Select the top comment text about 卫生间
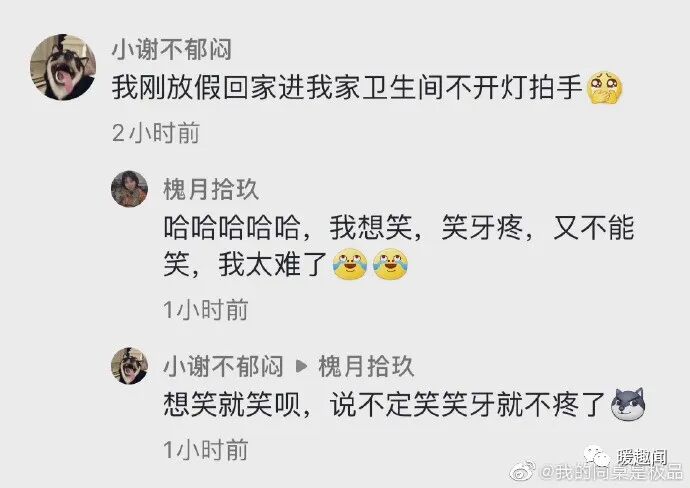Image resolution: width=690 pixels, height=488 pixels. point(347,88)
